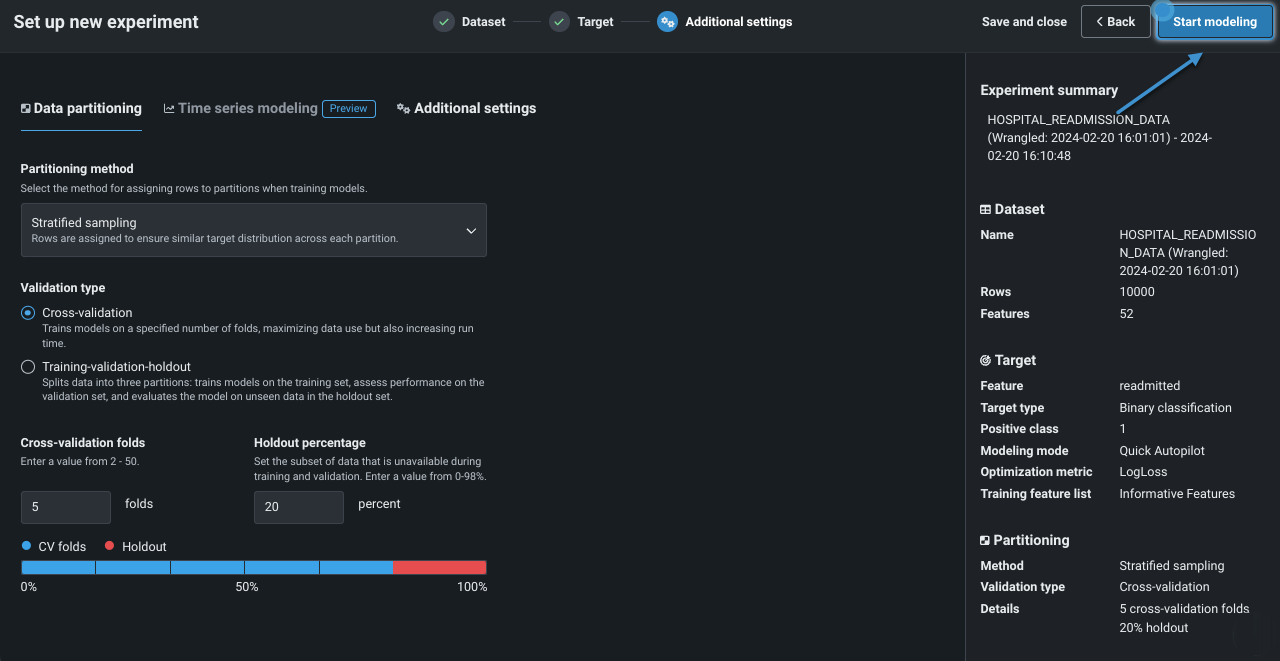
Task: Open the Time series modeling tab
Action: click(247, 108)
